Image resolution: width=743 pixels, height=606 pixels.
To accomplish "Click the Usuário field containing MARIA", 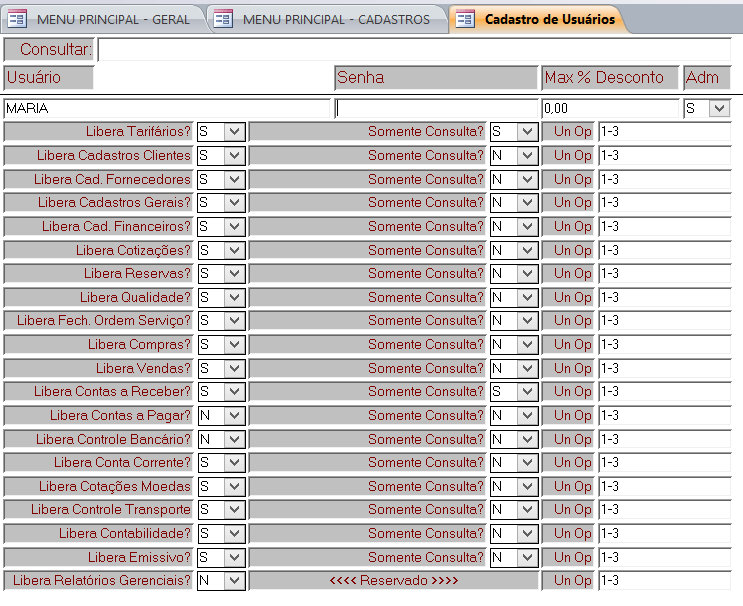I will [x=167, y=109].
